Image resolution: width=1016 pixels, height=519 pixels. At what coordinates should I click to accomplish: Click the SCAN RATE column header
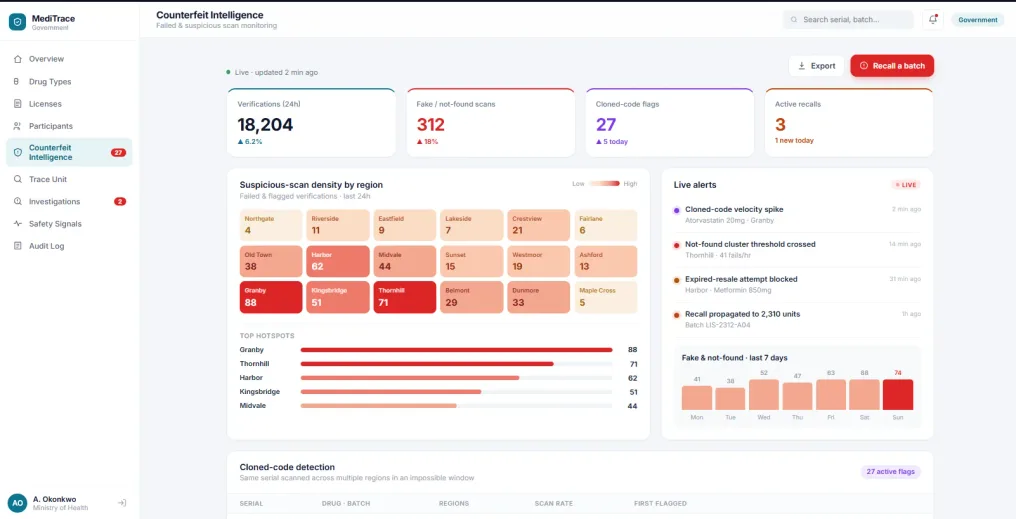(553, 503)
